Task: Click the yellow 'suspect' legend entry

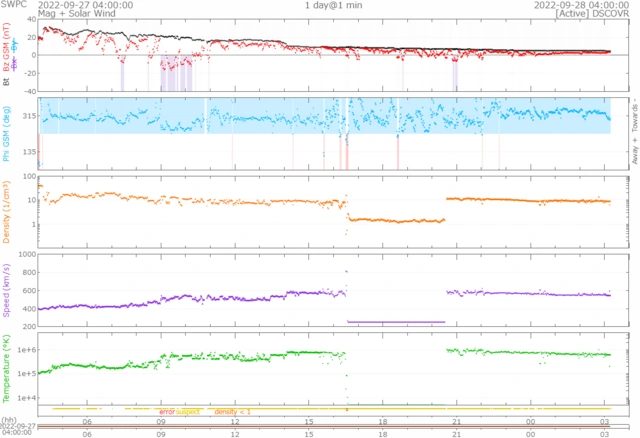Action: [188, 412]
